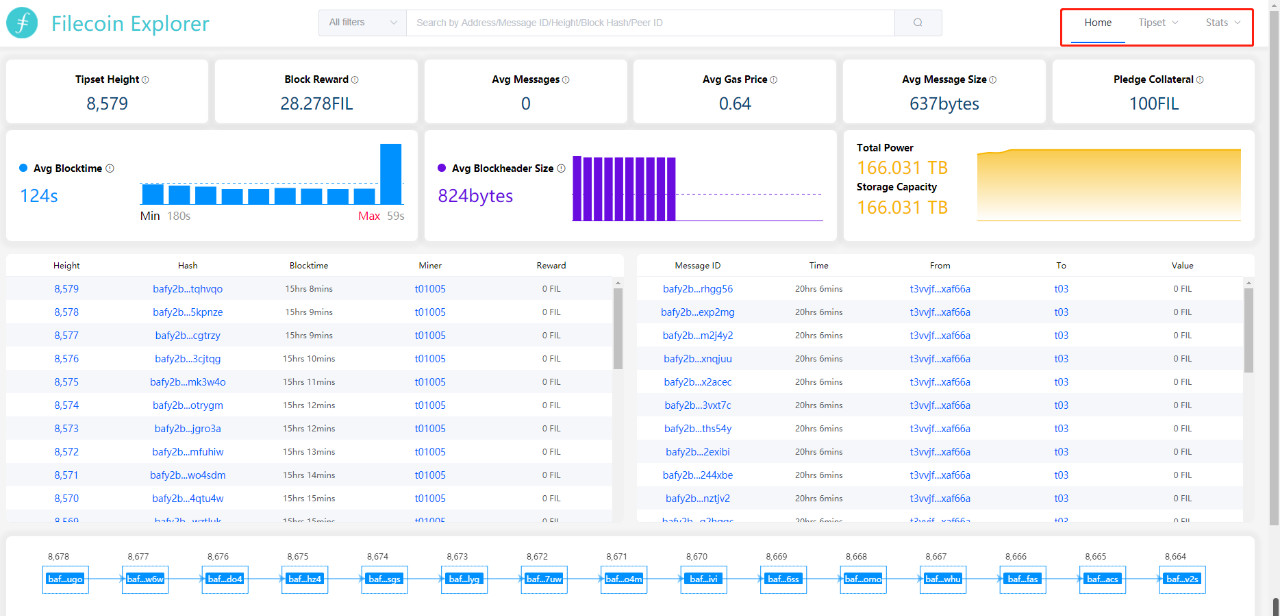The image size is (1280, 616).
Task: Click the messages table scrollbar thumb
Action: [x=1248, y=331]
